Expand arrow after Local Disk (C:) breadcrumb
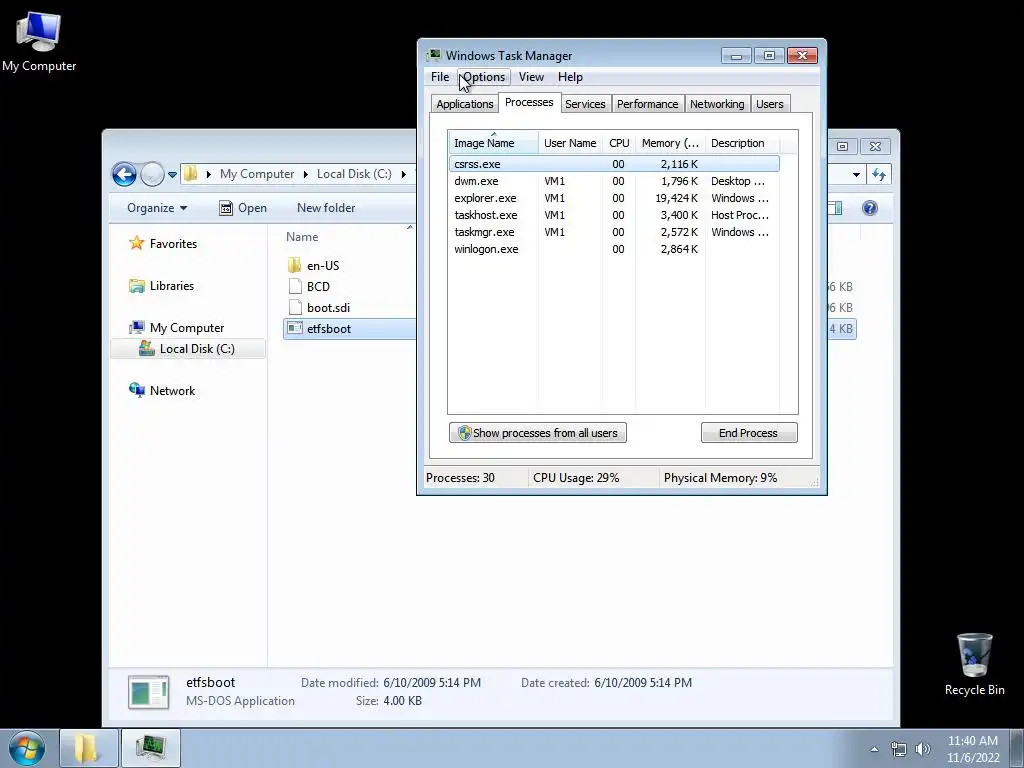The width and height of the screenshot is (1024, 768). point(404,174)
